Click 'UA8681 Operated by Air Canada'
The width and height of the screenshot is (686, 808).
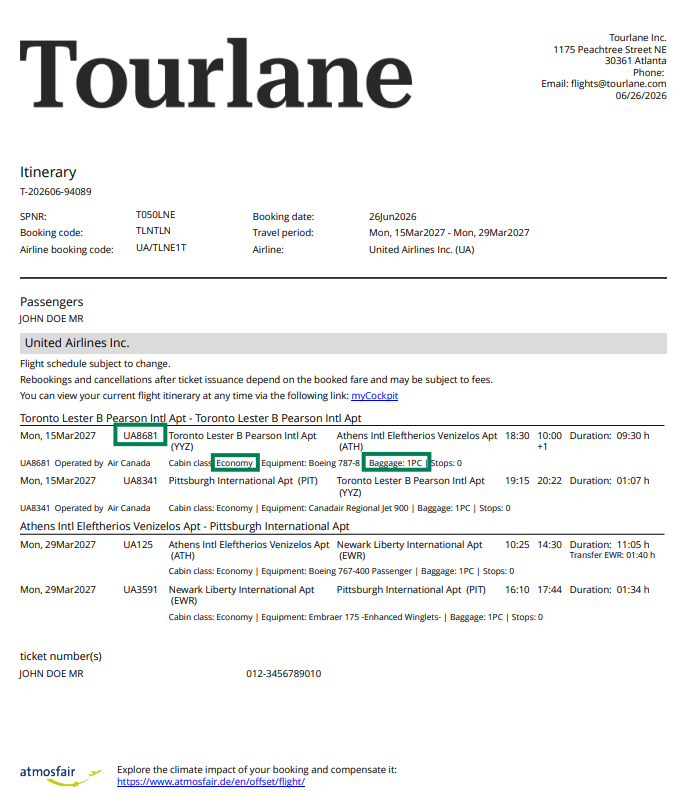85,463
